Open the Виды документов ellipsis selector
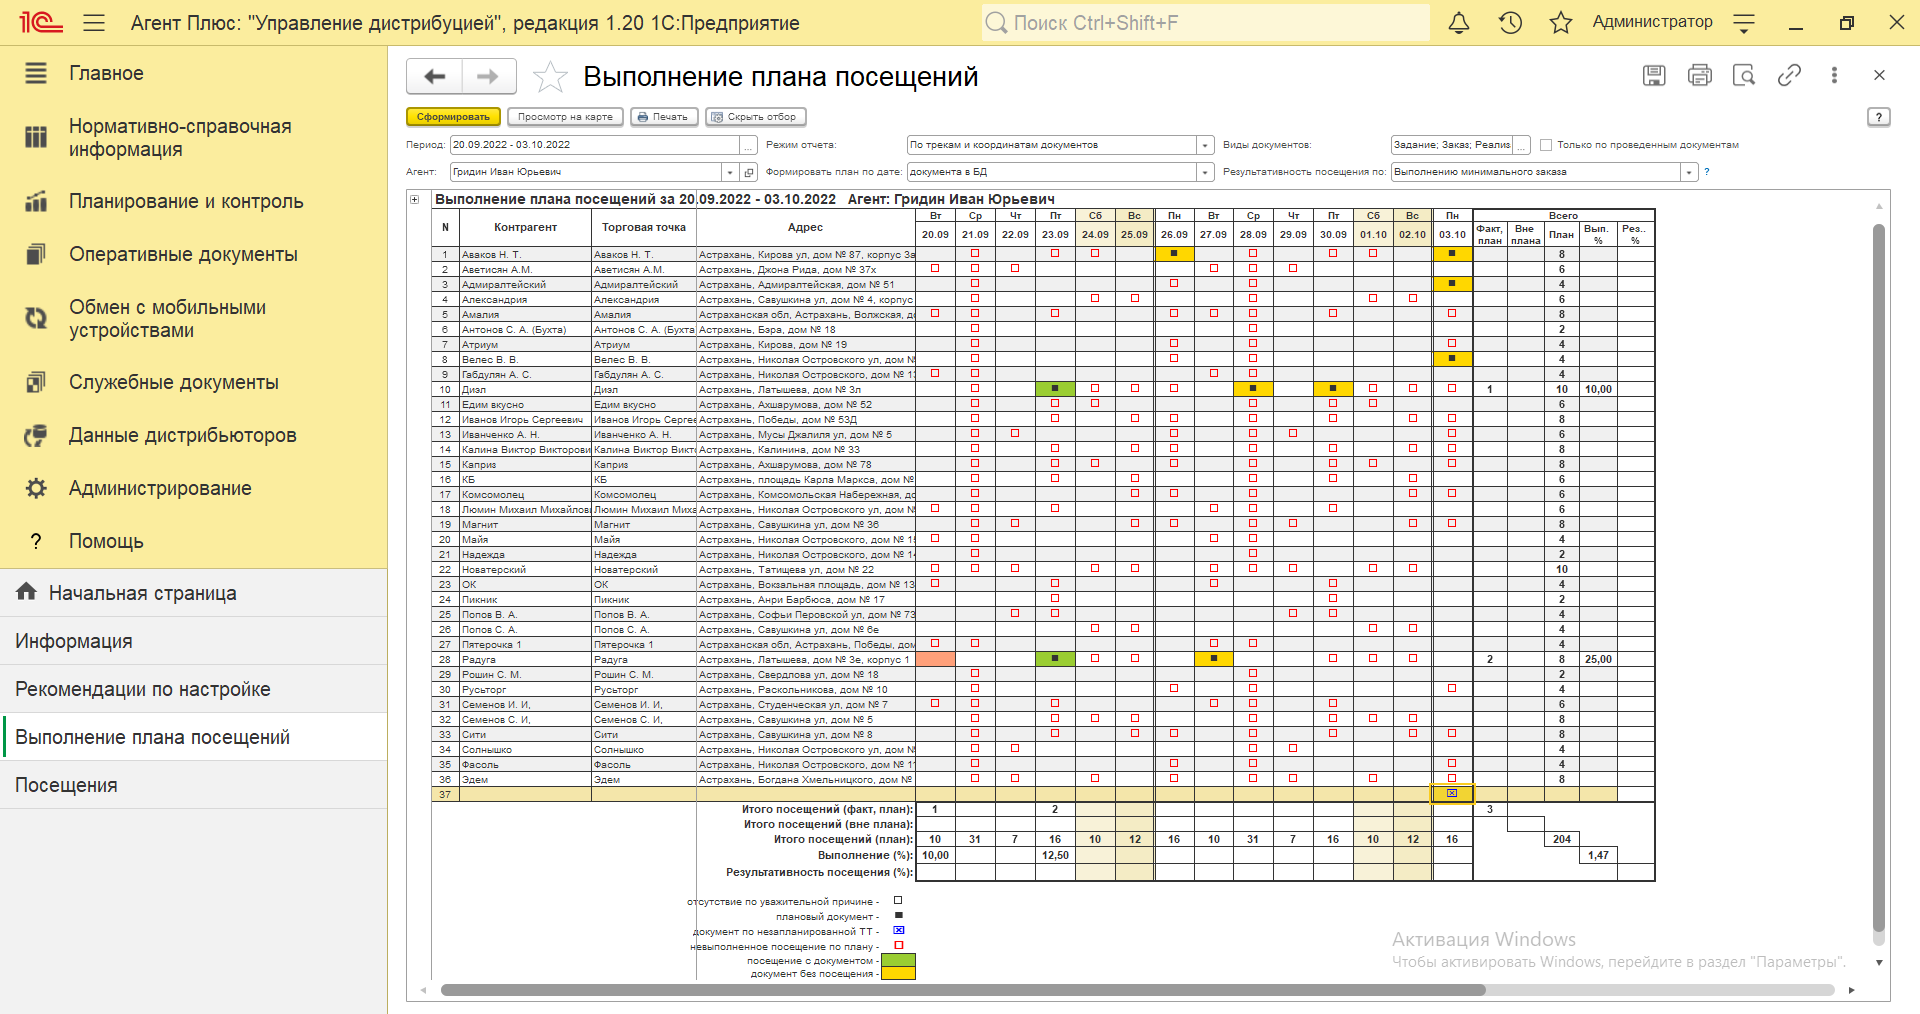The height and width of the screenshot is (1014, 1920). coord(1522,145)
